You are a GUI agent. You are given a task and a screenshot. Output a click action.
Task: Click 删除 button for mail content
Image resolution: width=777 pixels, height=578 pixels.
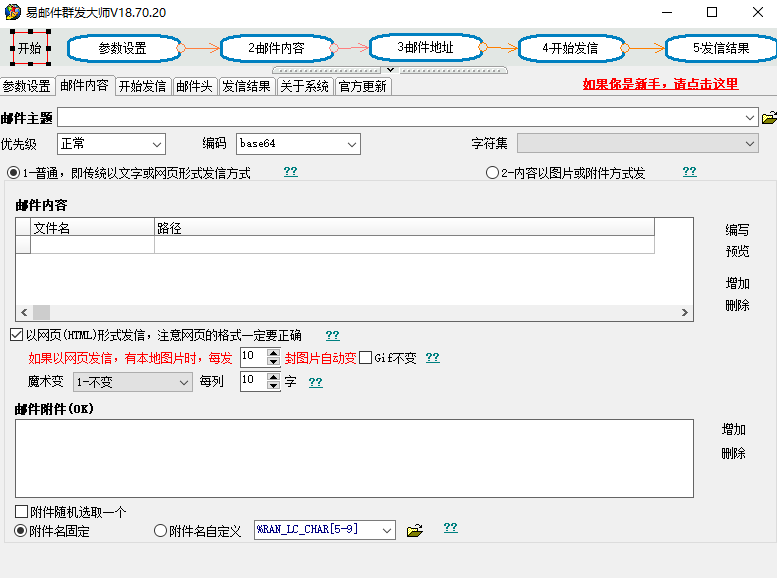(737, 305)
